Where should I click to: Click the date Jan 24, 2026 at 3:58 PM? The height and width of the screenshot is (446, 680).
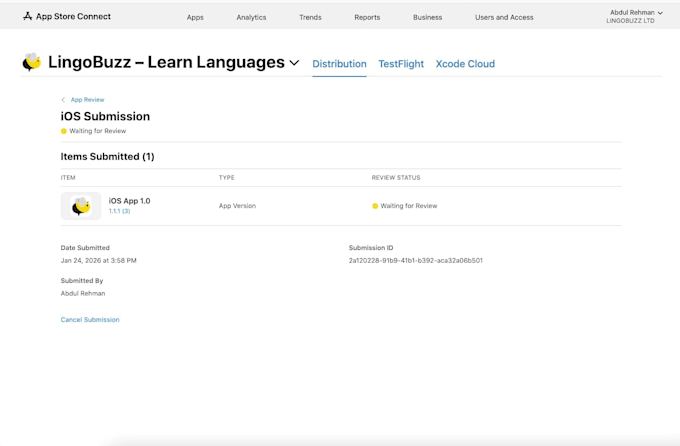point(99,261)
